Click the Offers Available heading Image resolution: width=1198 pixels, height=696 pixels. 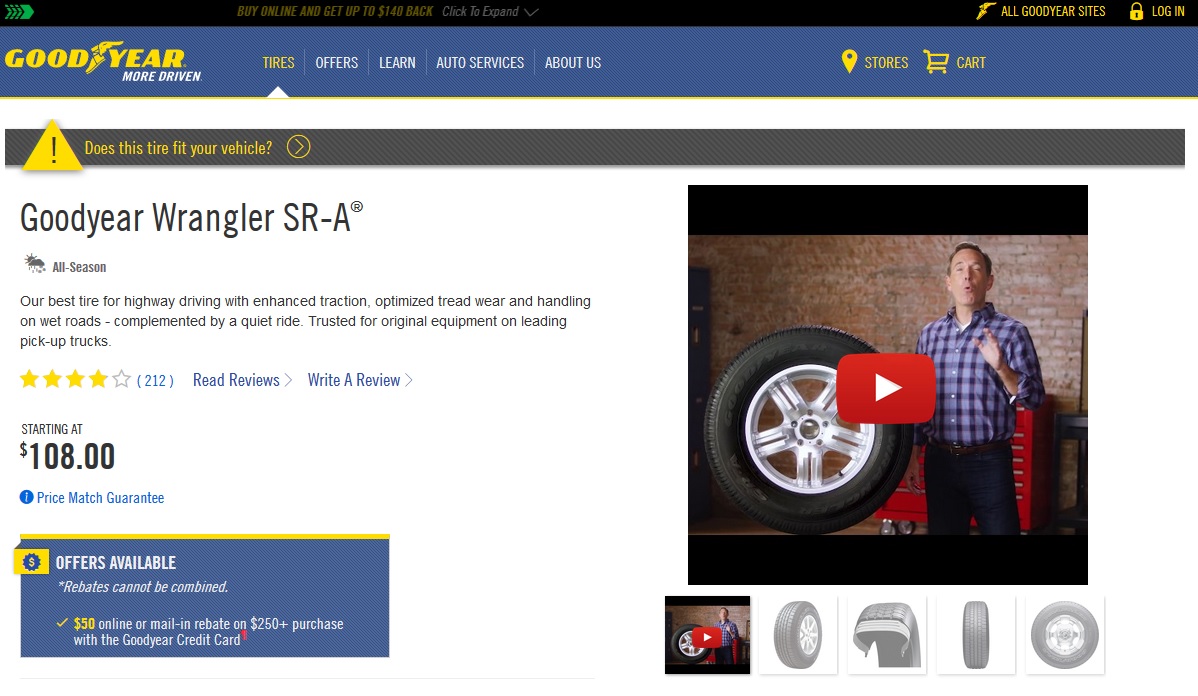click(115, 562)
